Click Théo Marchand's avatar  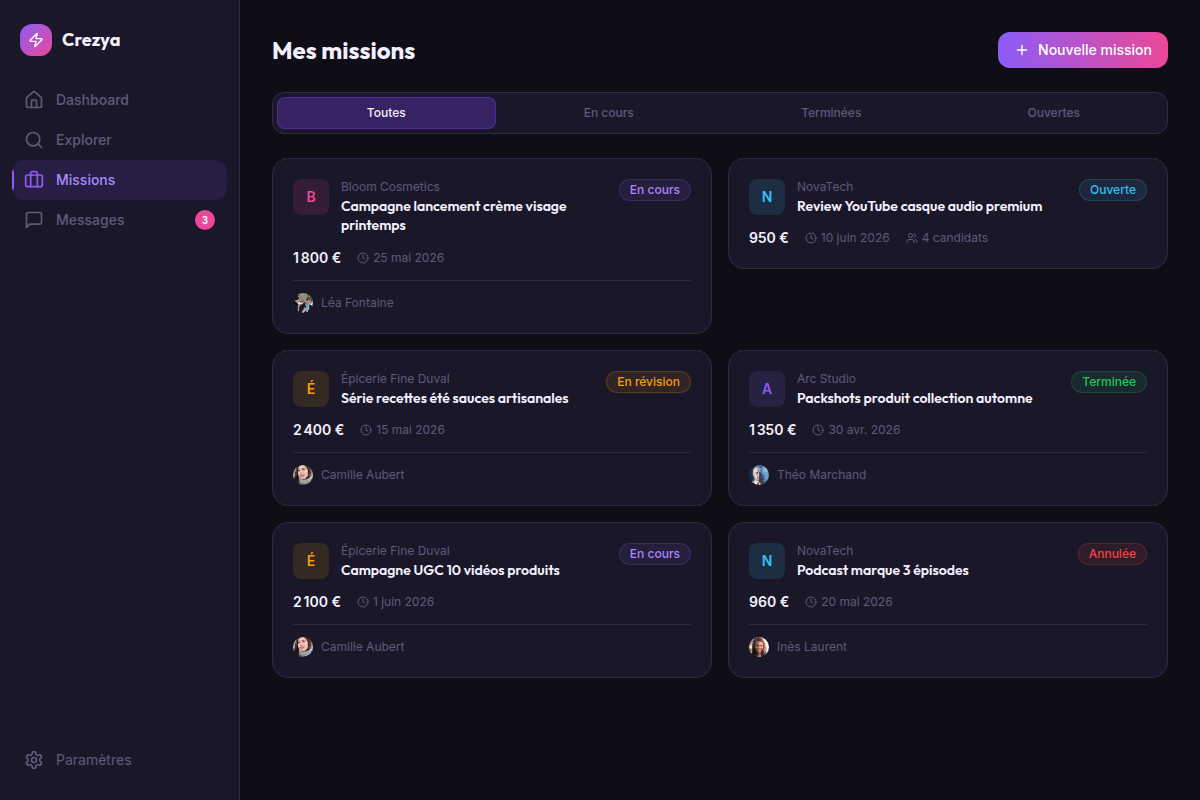tap(759, 475)
